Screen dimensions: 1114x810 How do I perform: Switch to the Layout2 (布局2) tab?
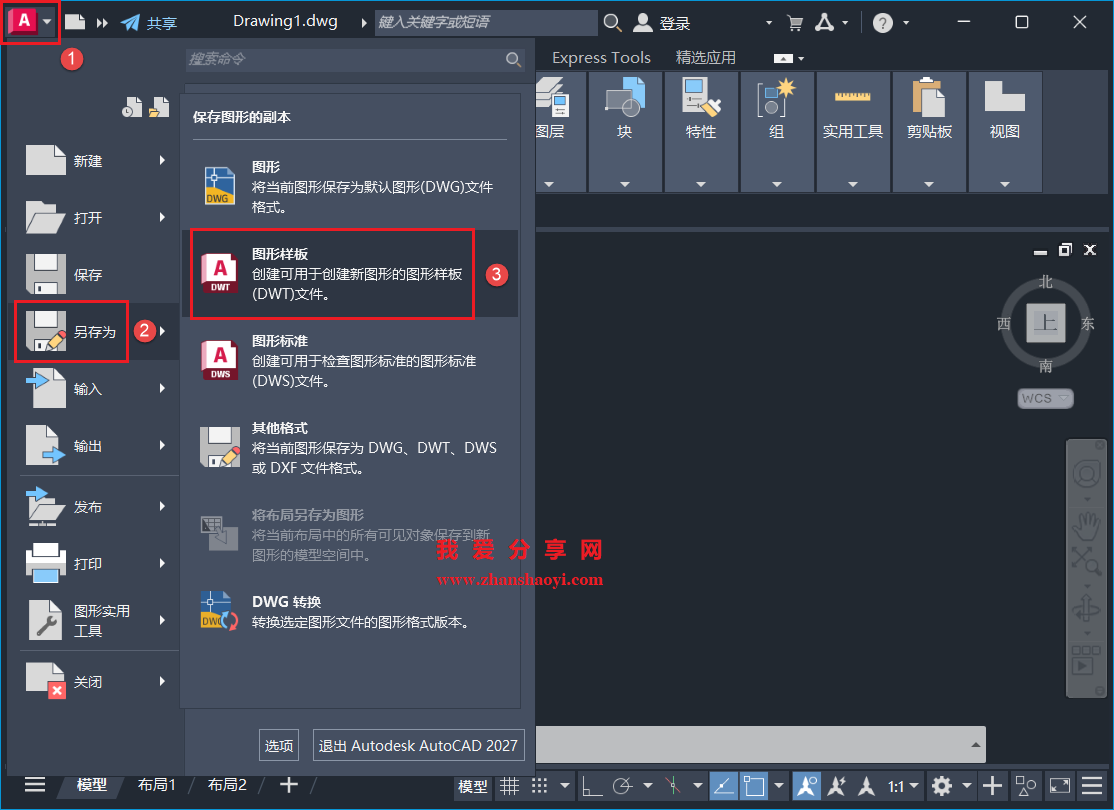227,784
